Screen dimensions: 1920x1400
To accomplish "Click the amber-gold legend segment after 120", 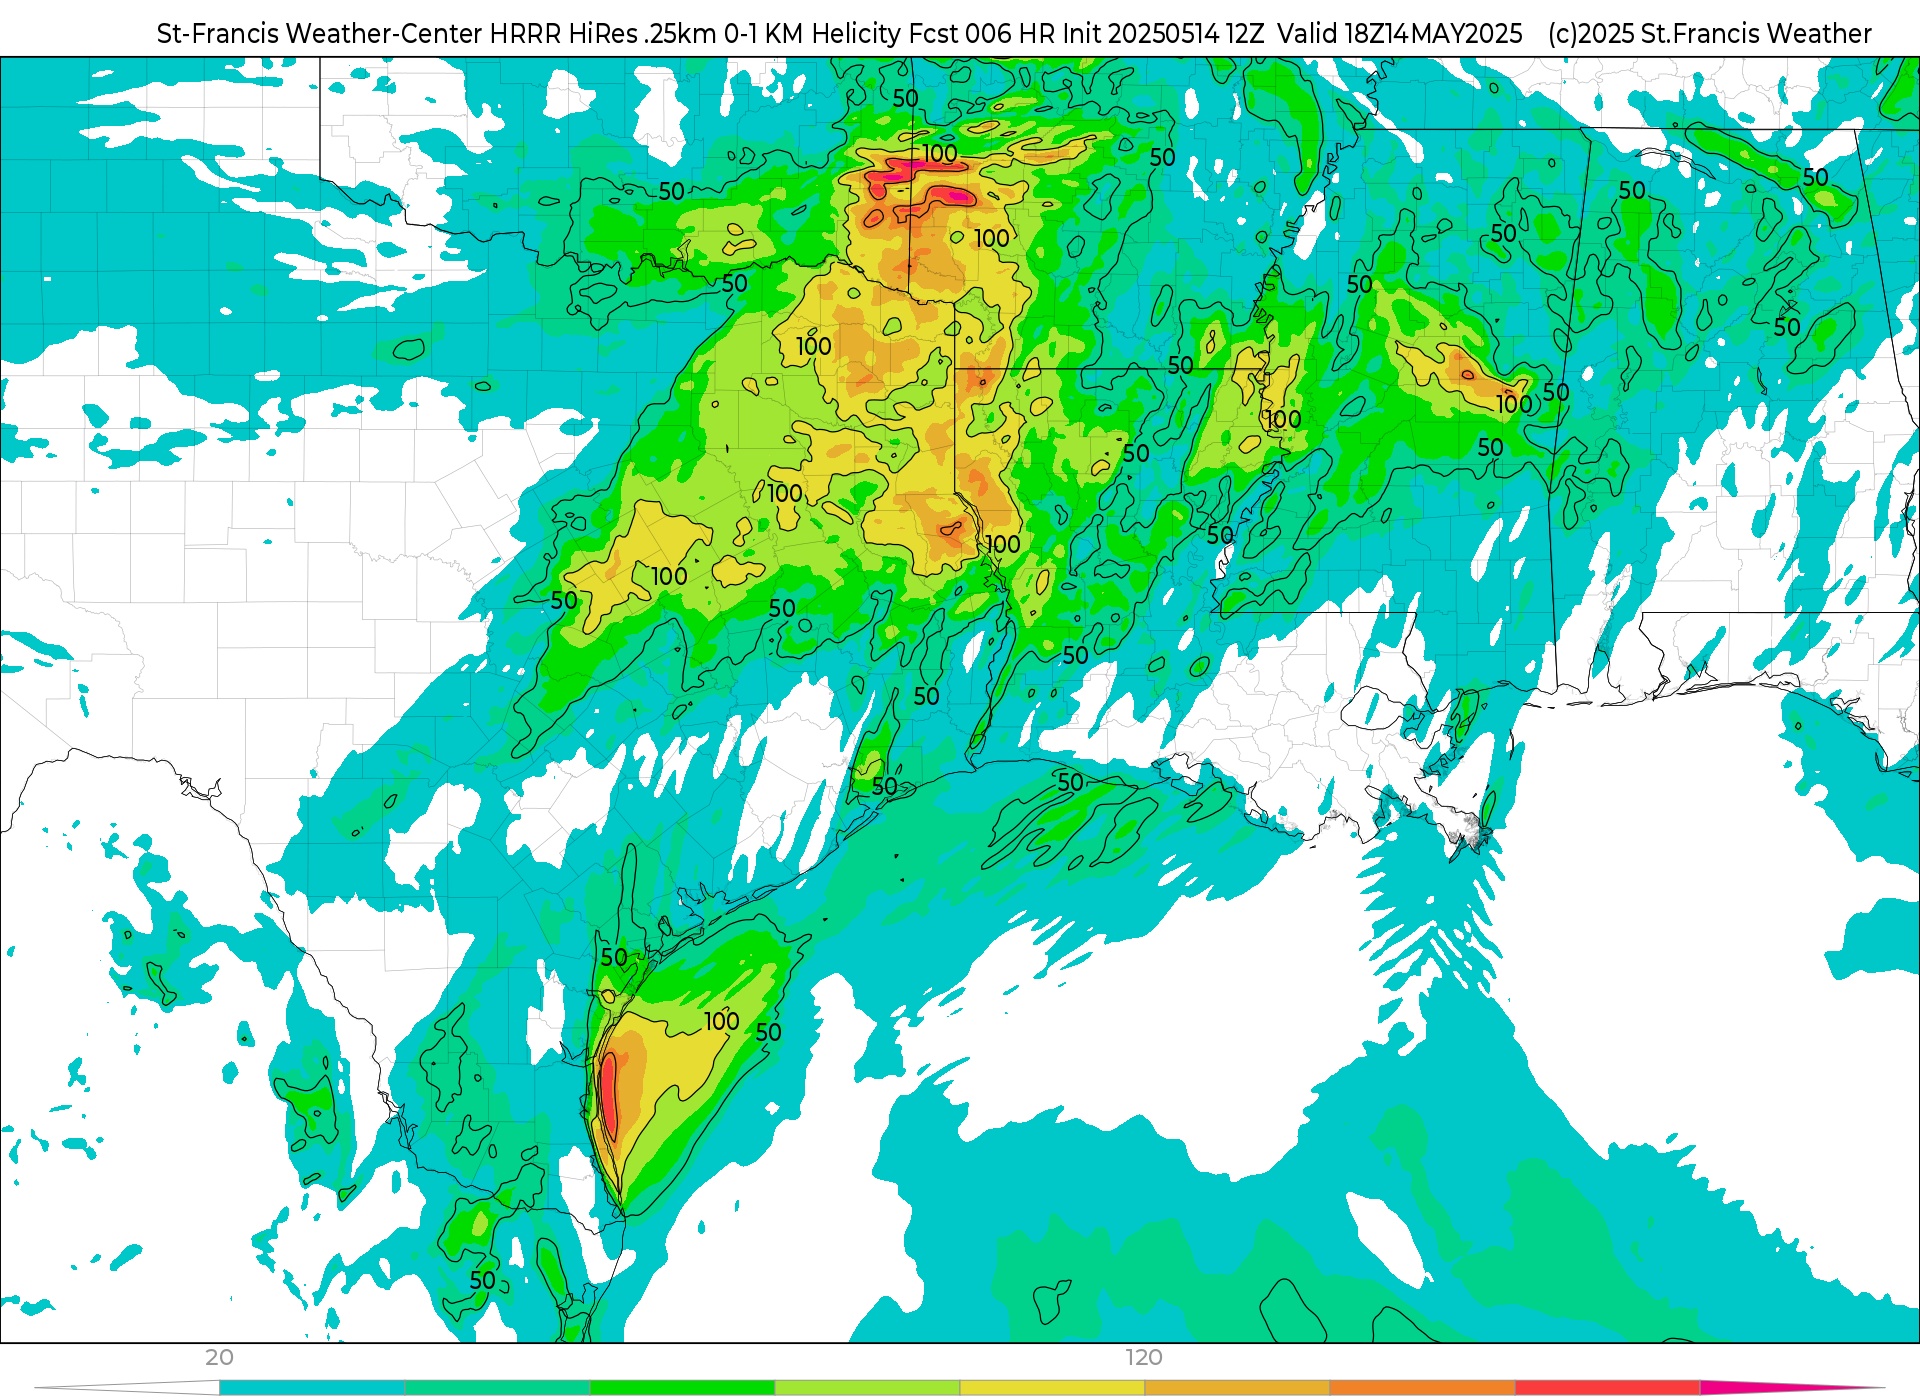I will tap(1237, 1388).
